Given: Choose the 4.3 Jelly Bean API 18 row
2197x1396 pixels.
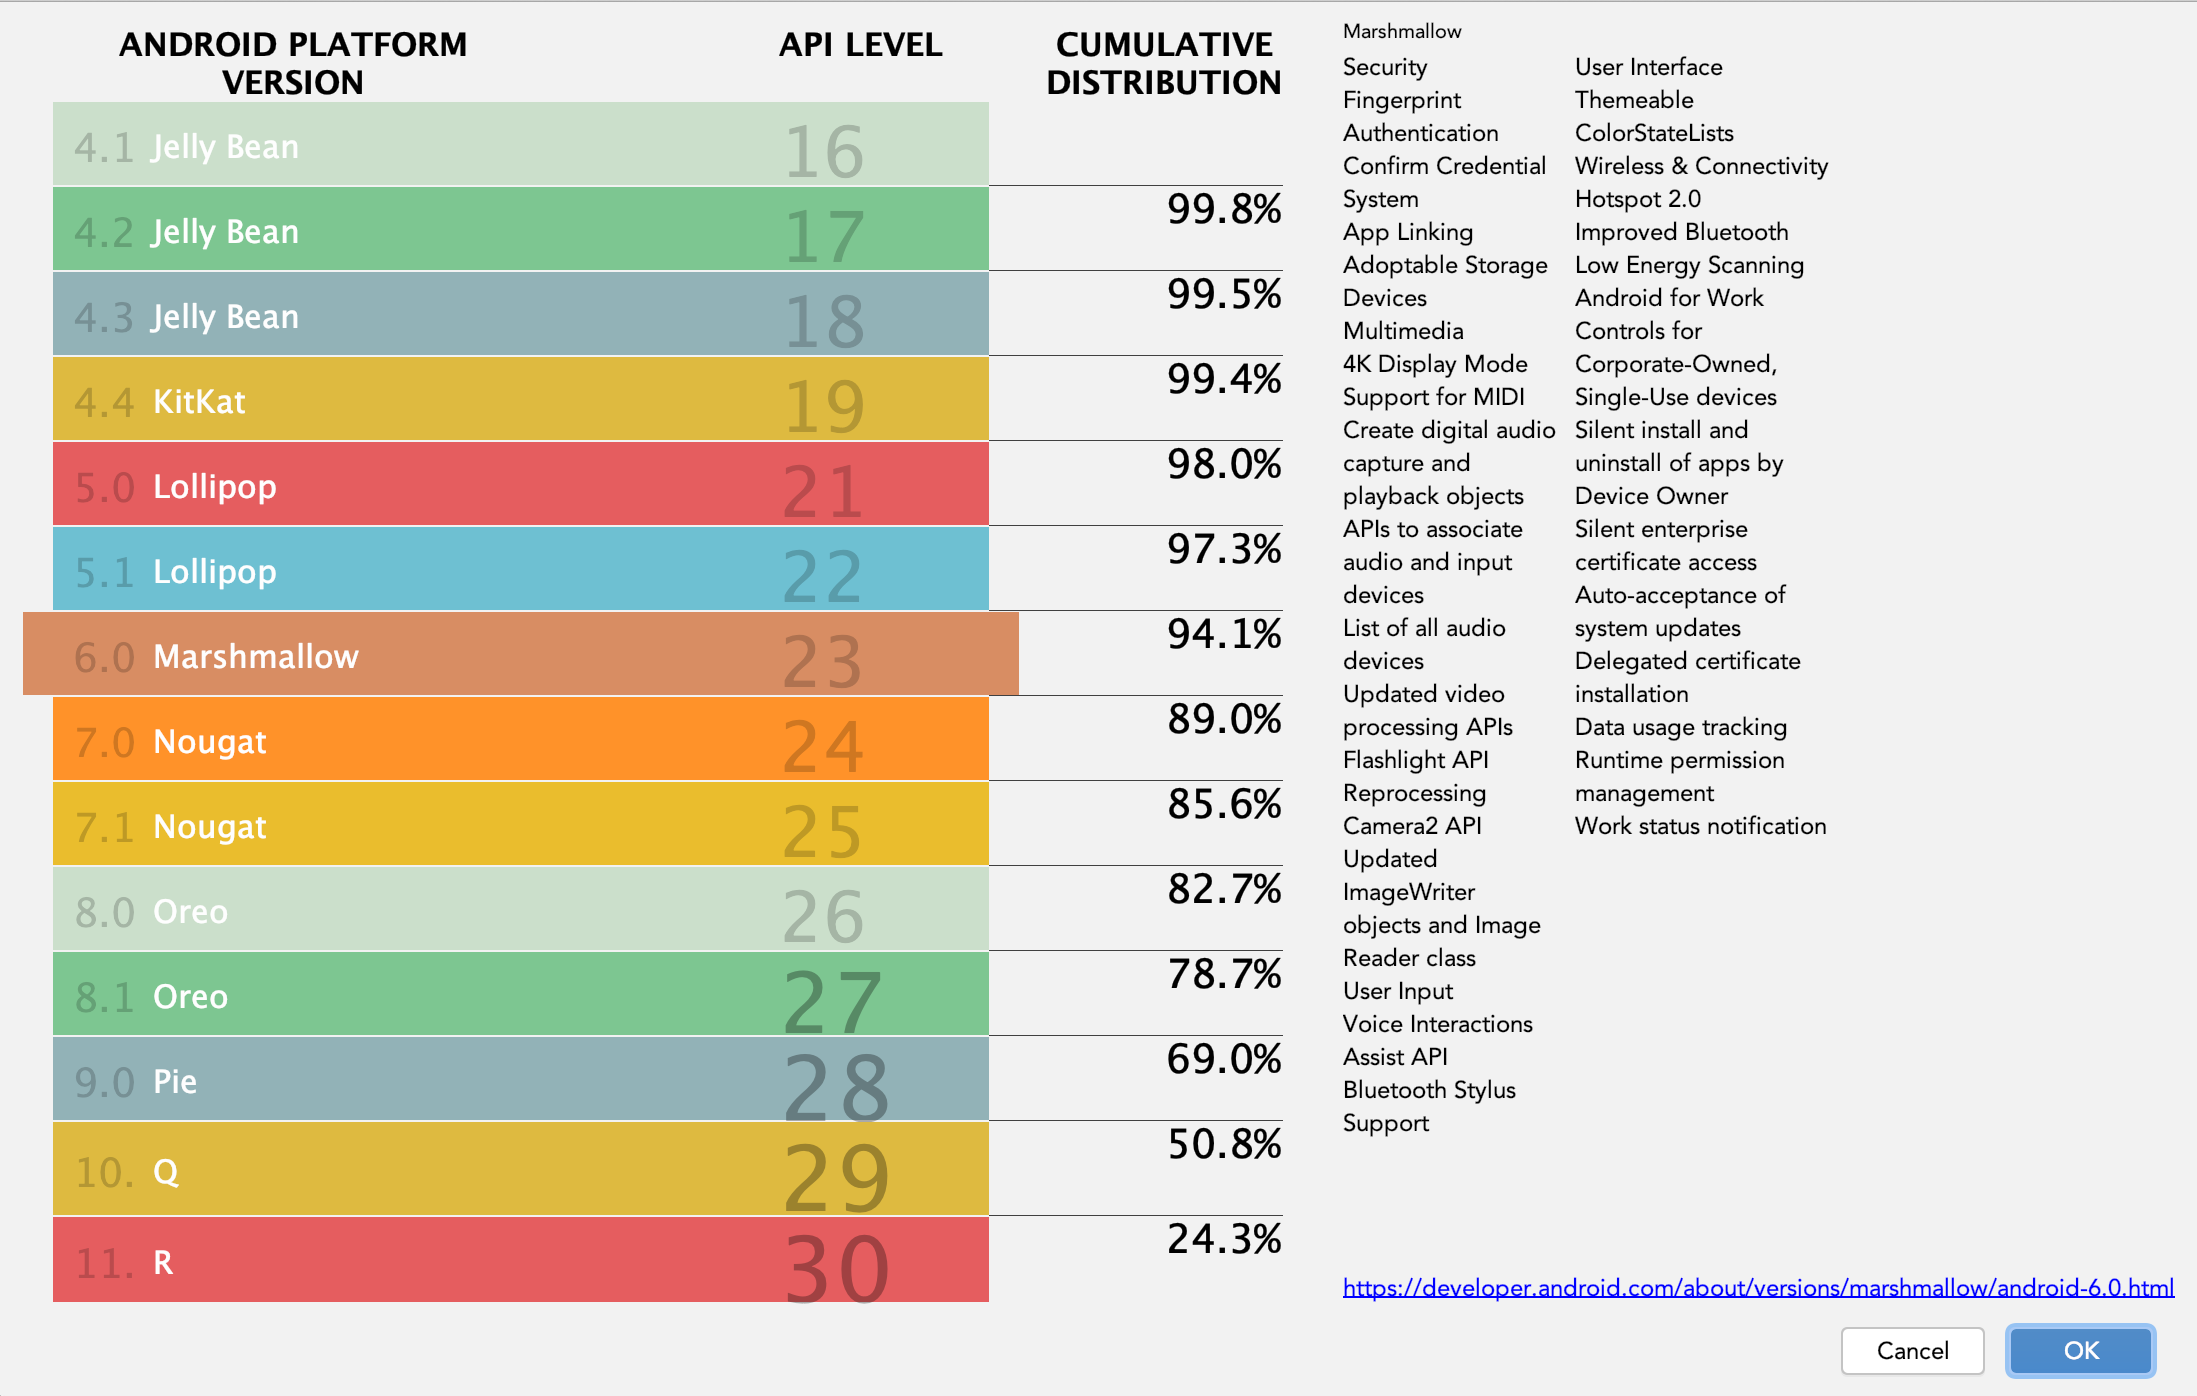Looking at the screenshot, I should [x=520, y=314].
